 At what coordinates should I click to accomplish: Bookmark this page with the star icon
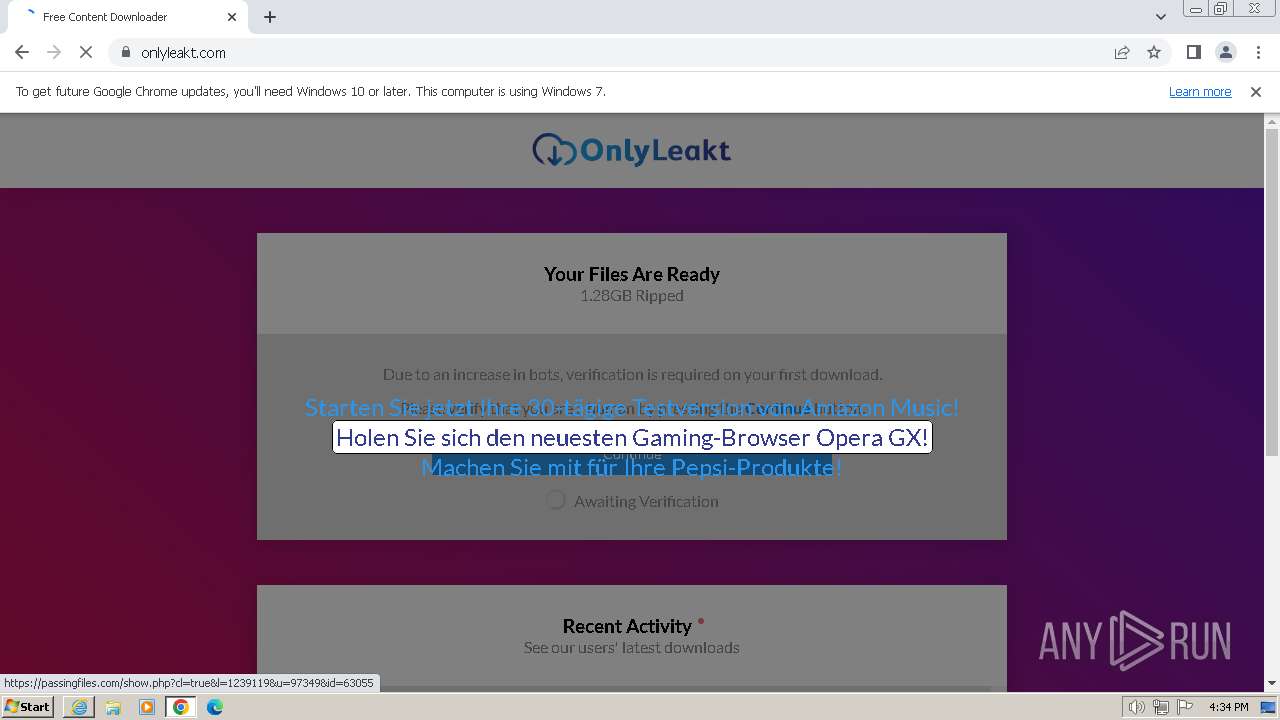coord(1154,52)
